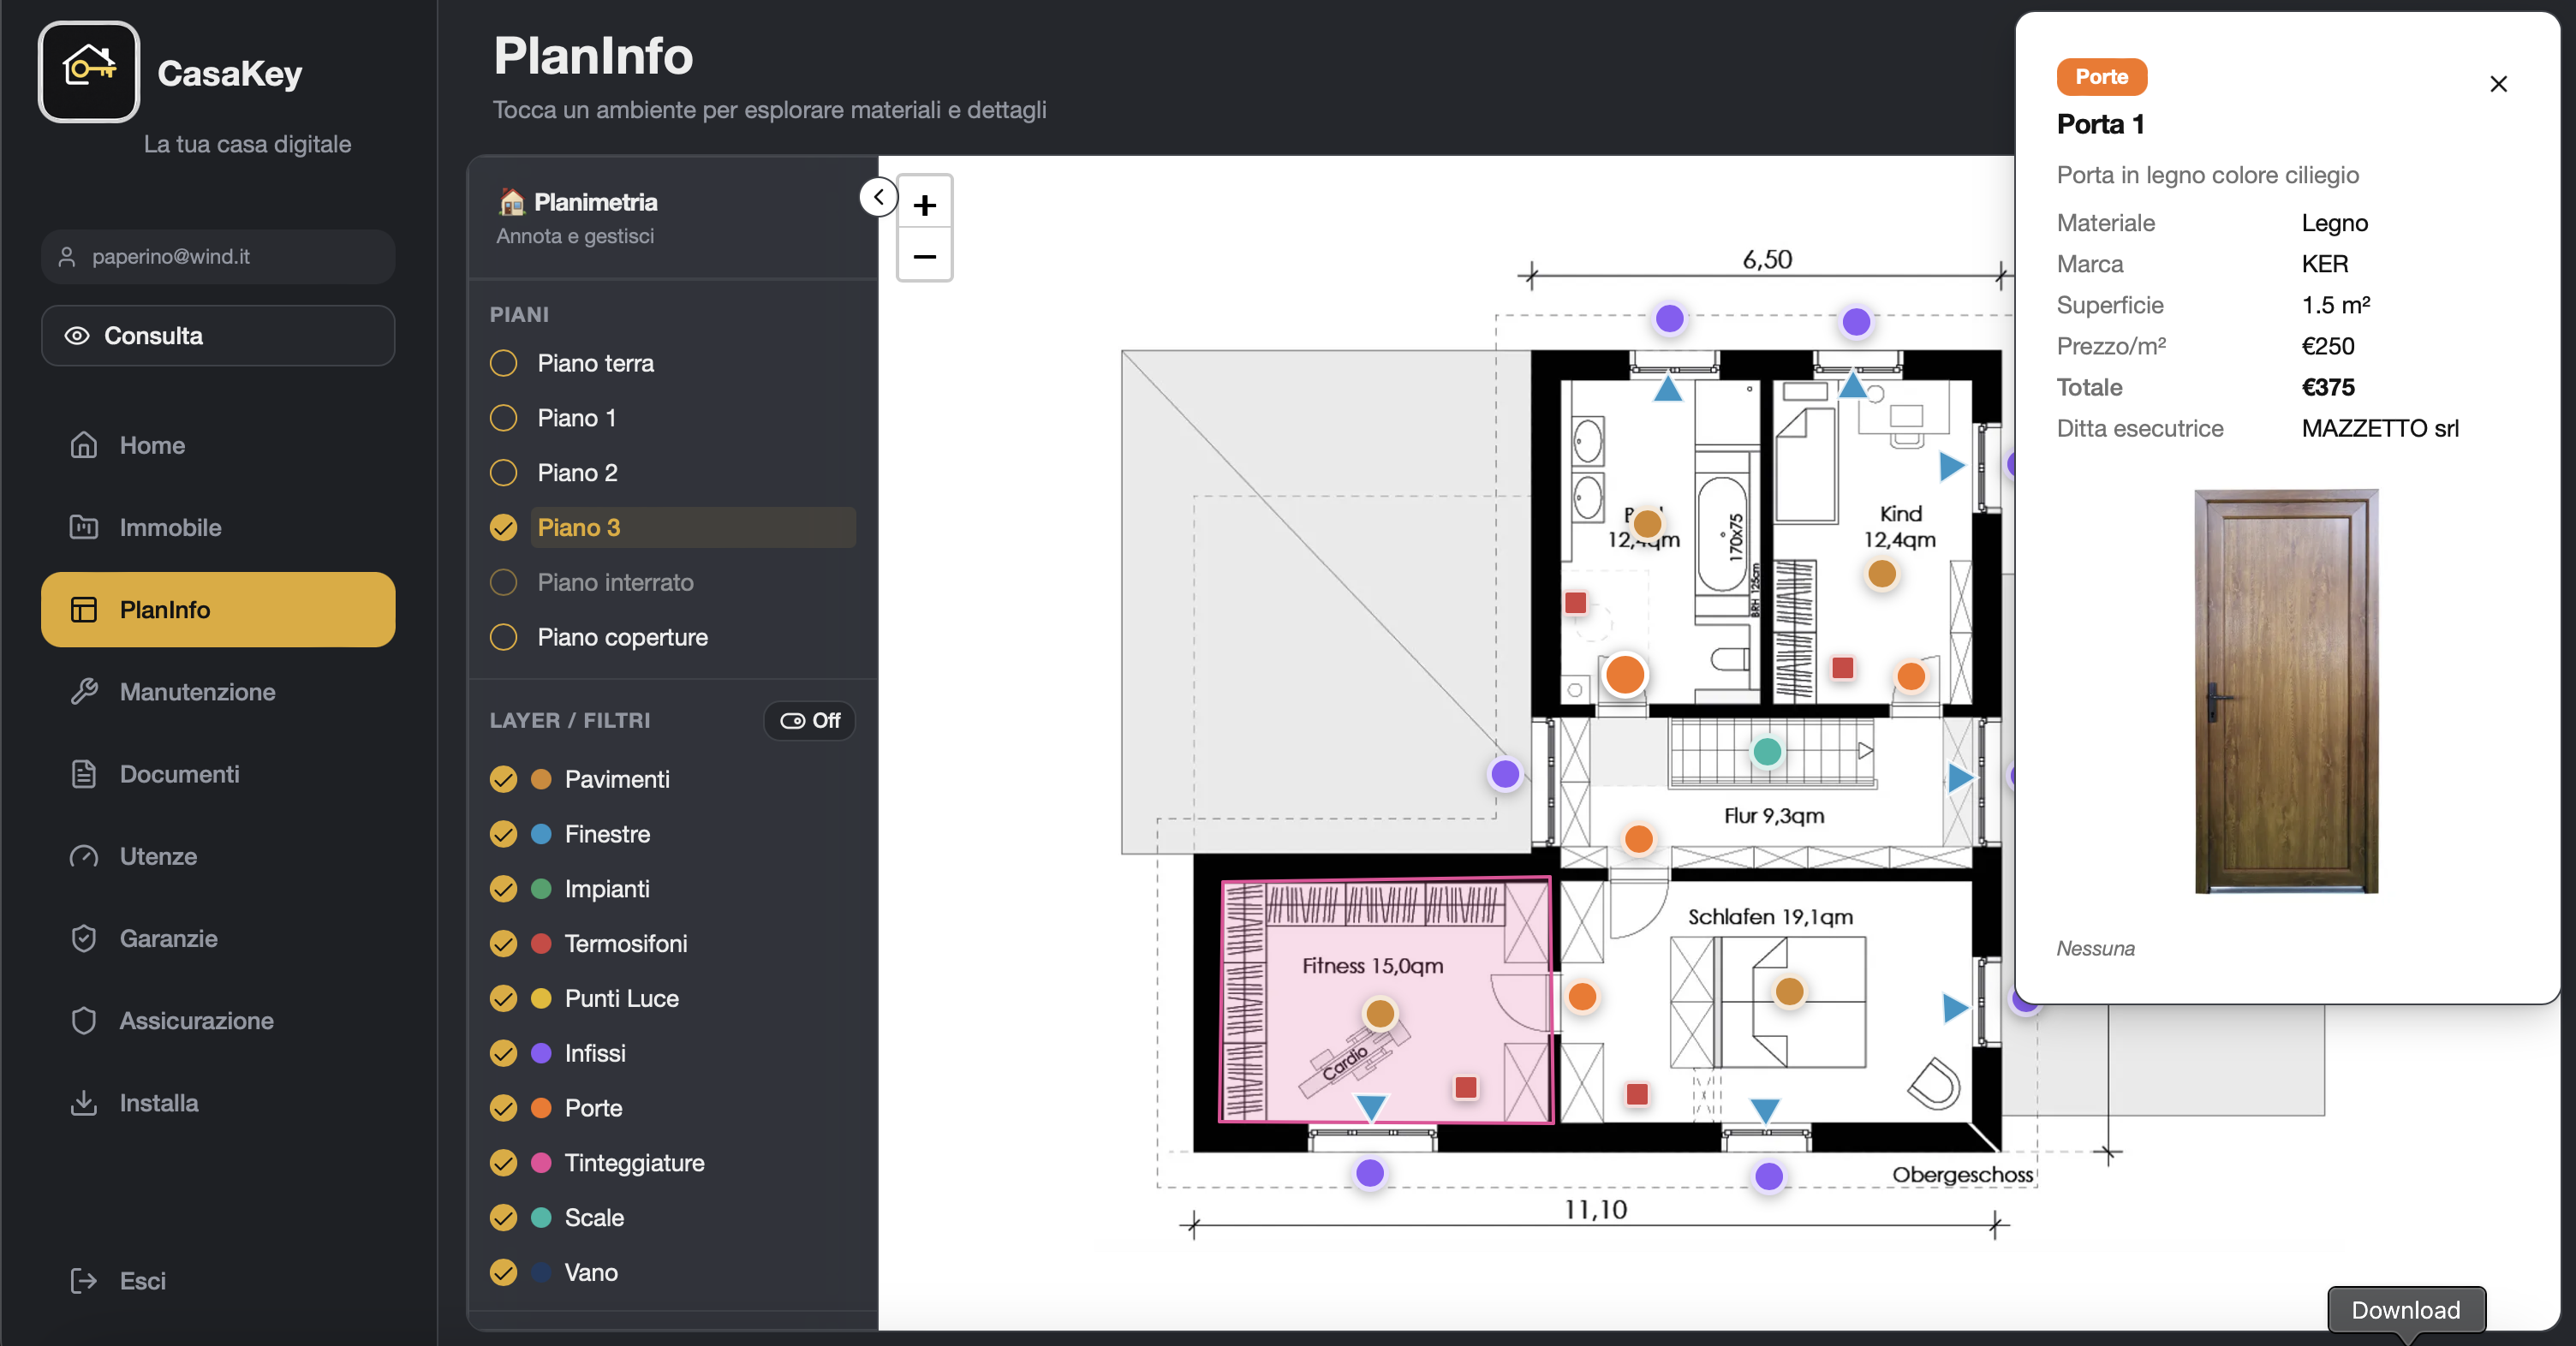Screen dimensions: 2576x1346
Task: Uncheck the Vano layer
Action: click(x=503, y=1272)
